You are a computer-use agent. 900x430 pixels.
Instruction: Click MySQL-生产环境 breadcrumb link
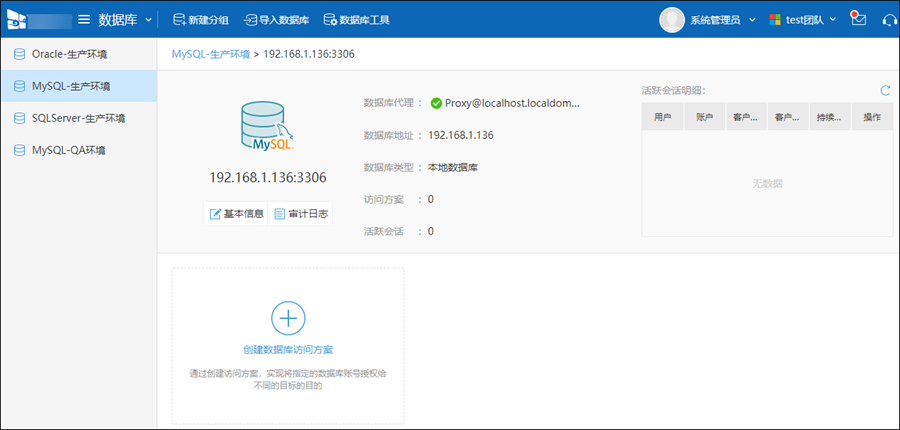tap(211, 55)
